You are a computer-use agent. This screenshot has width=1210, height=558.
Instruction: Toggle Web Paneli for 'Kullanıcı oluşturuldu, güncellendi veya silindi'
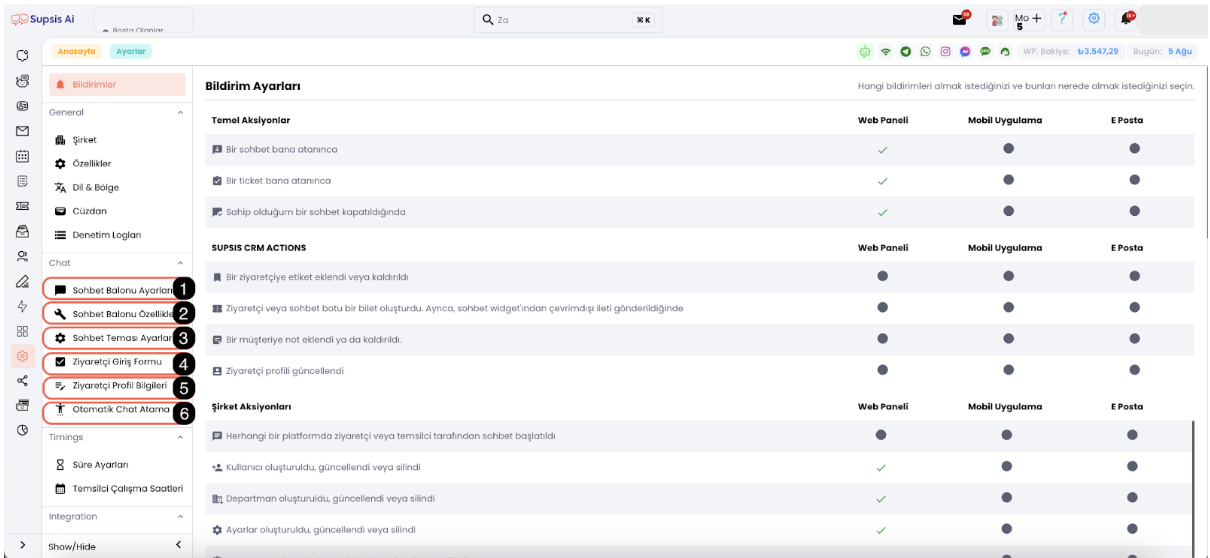(882, 467)
